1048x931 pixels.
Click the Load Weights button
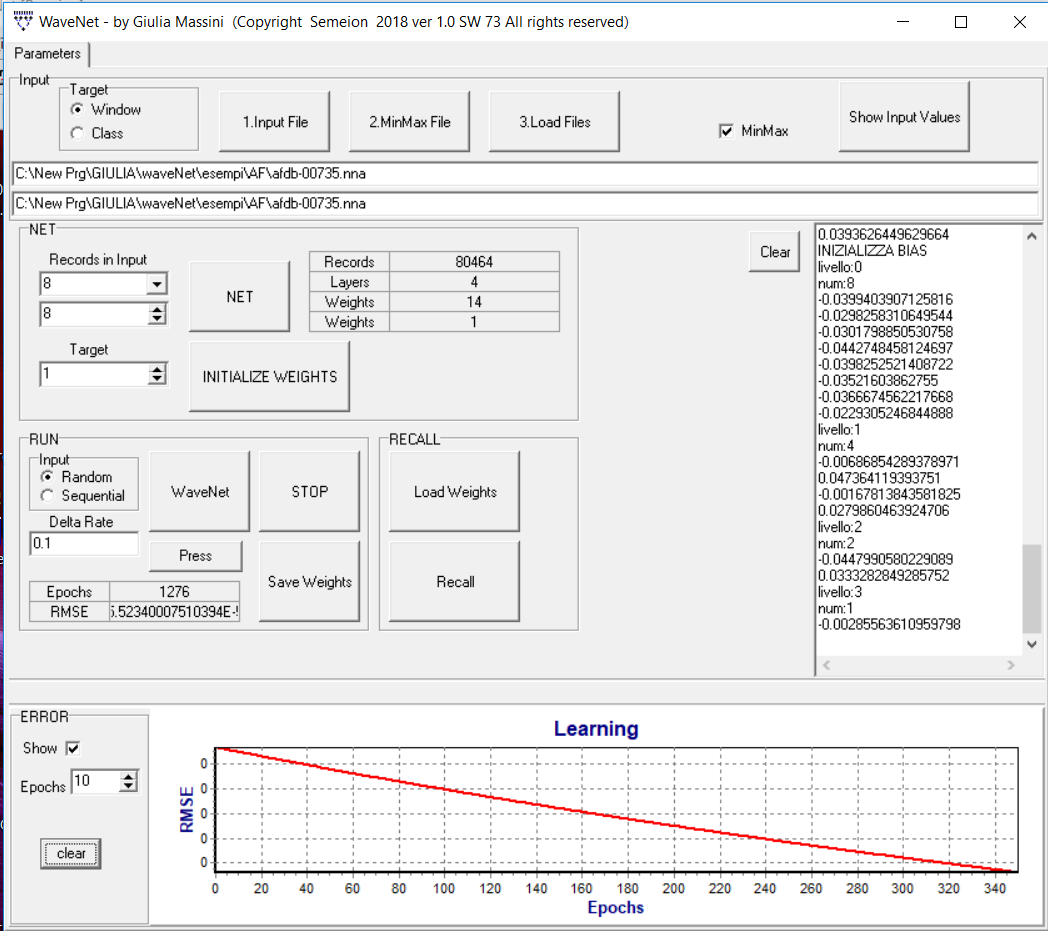click(454, 492)
